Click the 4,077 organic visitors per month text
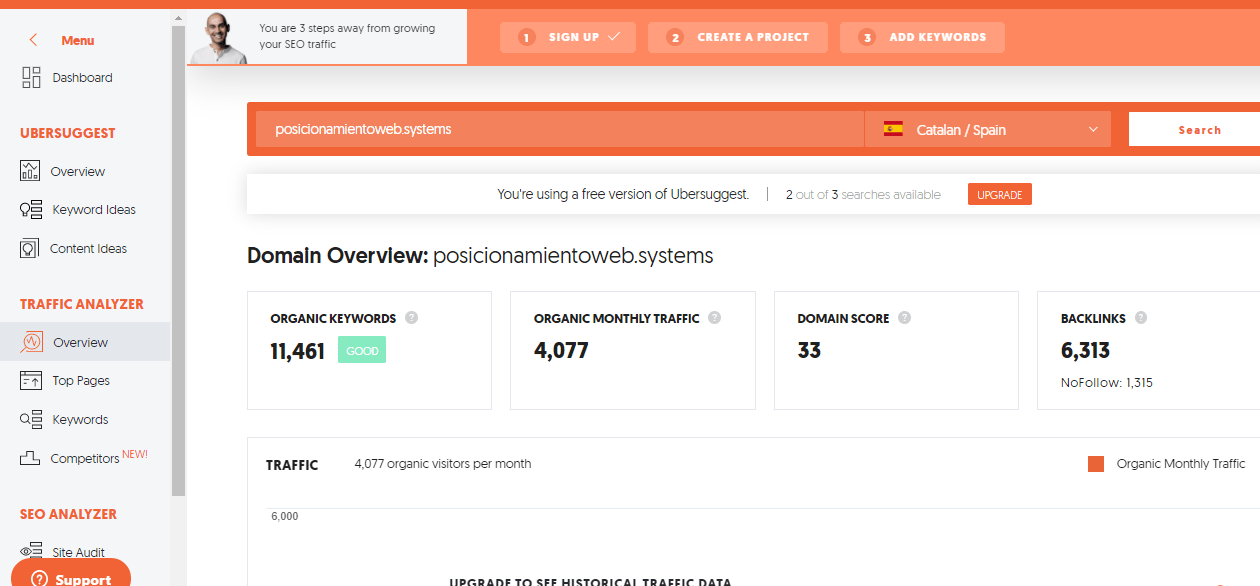This screenshot has width=1260, height=586. pyautogui.click(x=443, y=464)
